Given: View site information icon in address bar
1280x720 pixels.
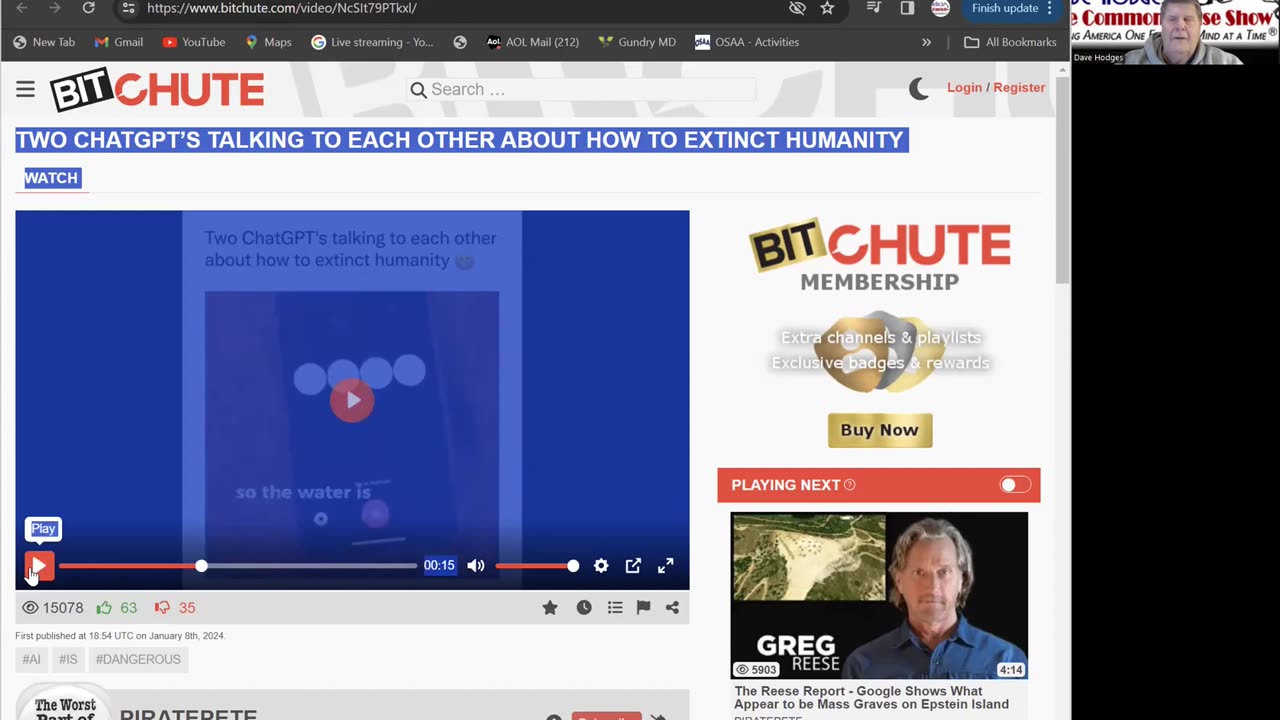Looking at the screenshot, I should [x=128, y=8].
